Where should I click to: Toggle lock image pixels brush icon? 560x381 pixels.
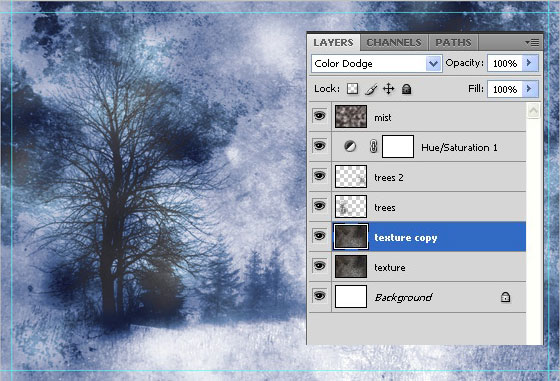pos(371,89)
